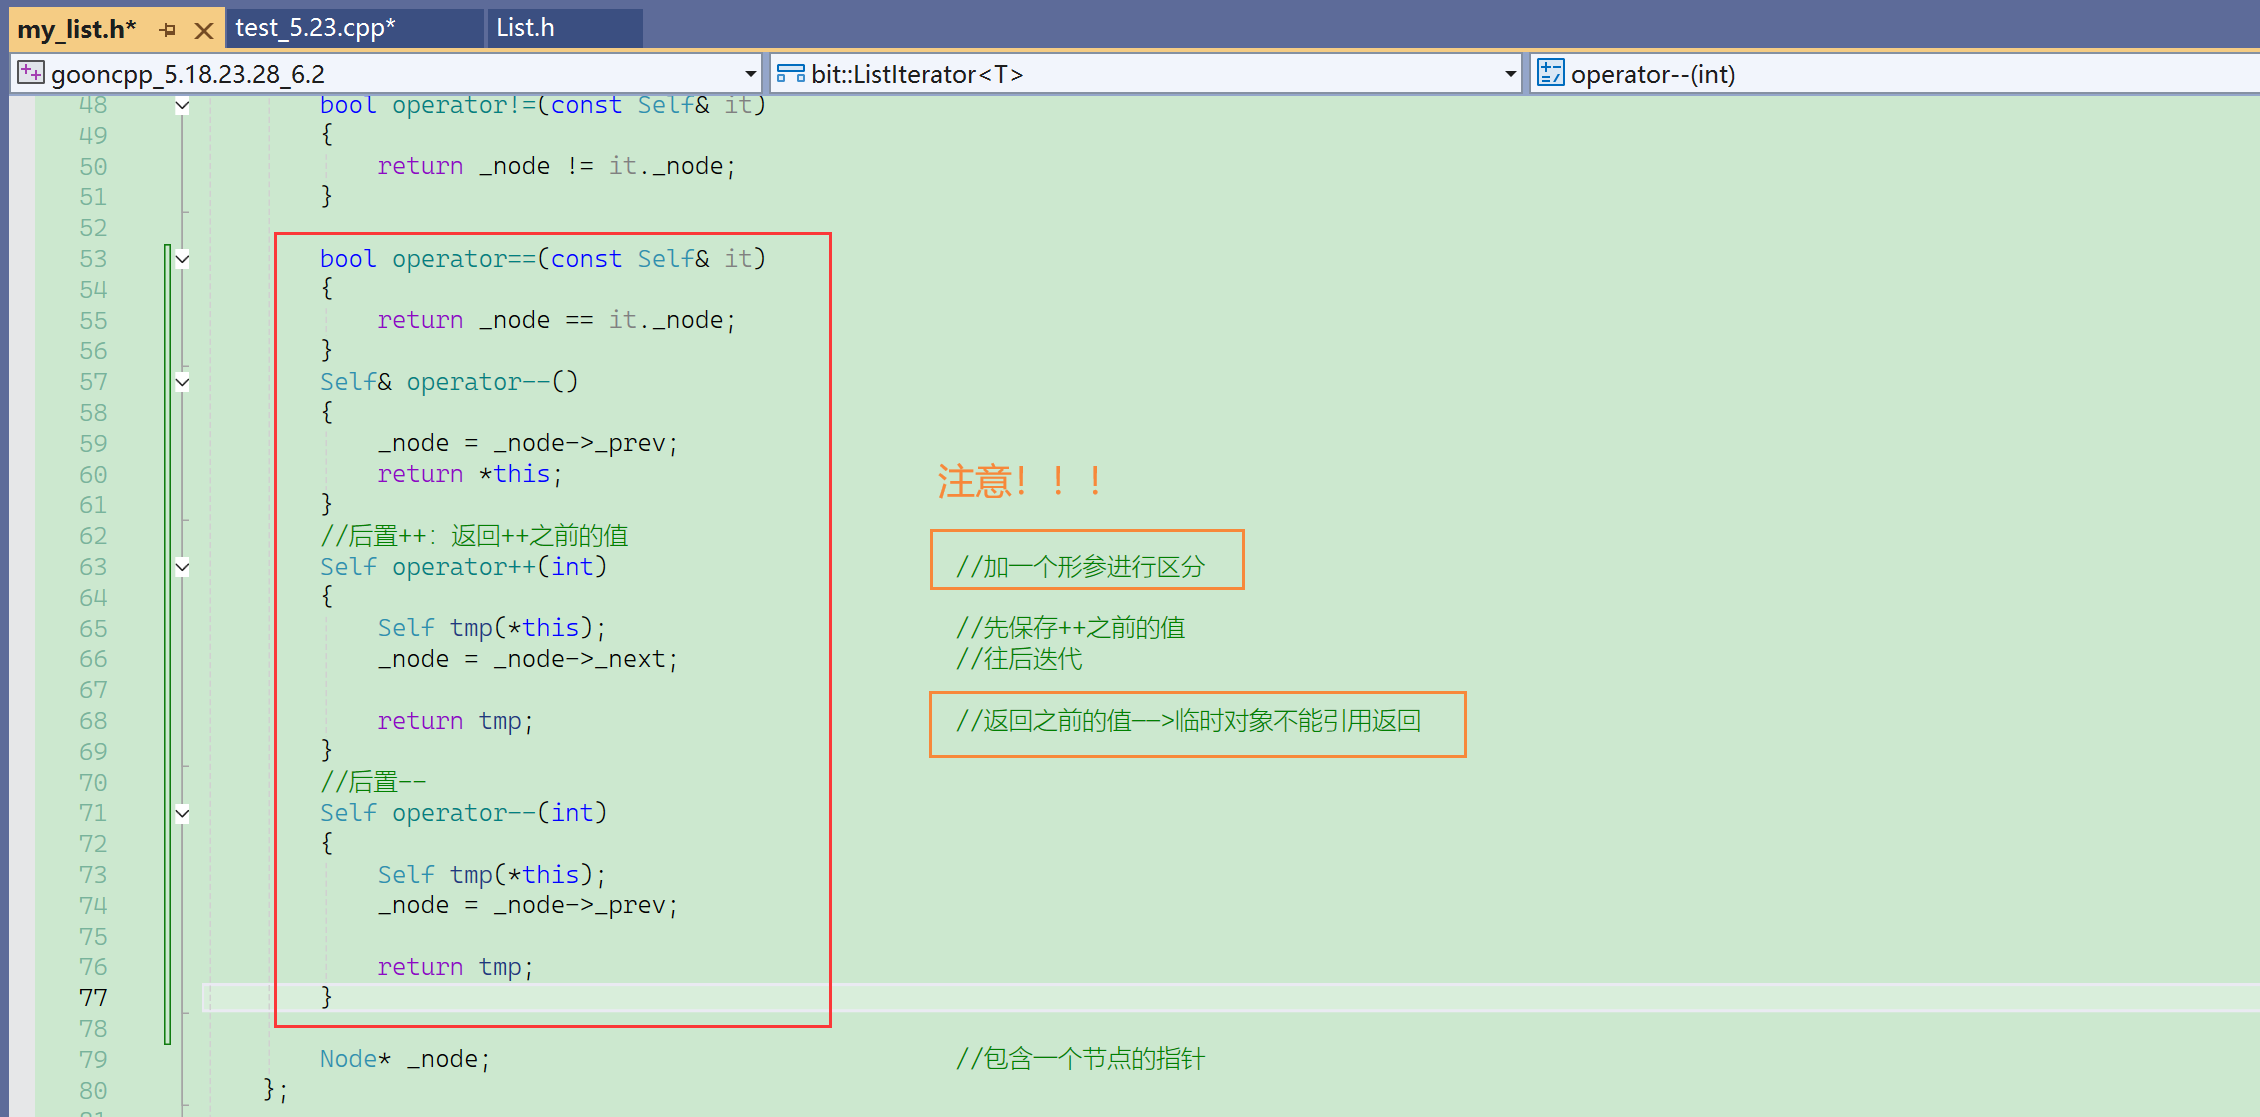Collapse operator--(int) at line 71
The height and width of the screenshot is (1117, 2260).
click(x=182, y=813)
